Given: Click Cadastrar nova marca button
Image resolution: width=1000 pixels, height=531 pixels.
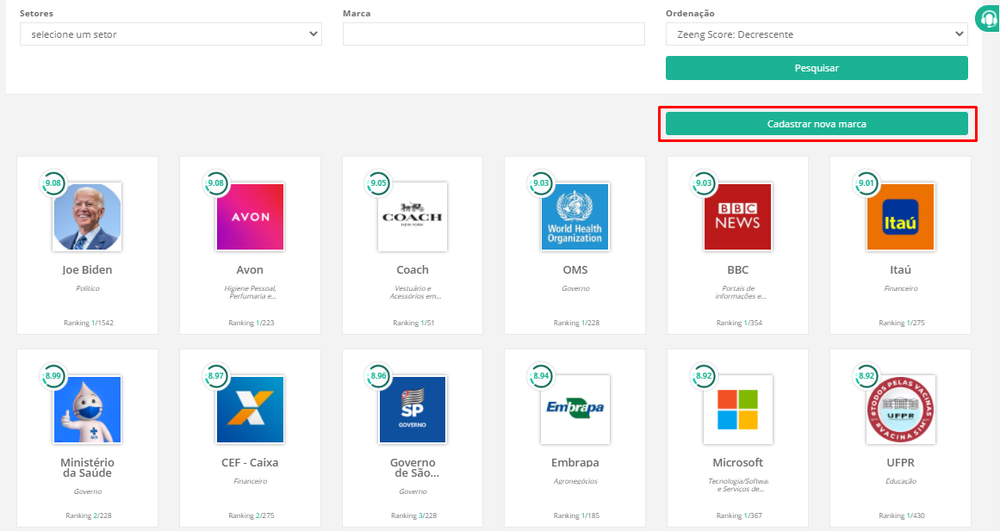Looking at the screenshot, I should 816,124.
